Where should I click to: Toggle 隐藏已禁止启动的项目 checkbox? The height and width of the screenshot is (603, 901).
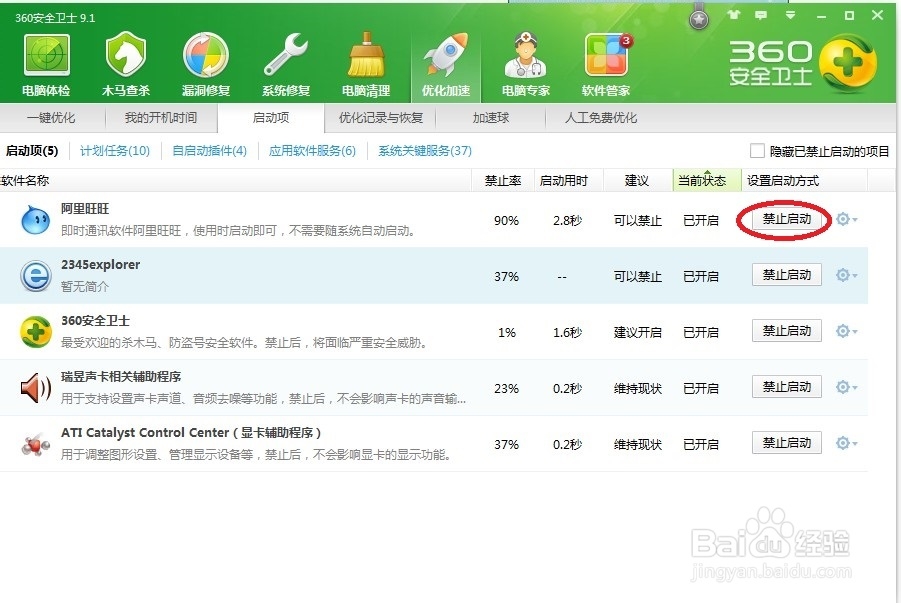click(757, 151)
